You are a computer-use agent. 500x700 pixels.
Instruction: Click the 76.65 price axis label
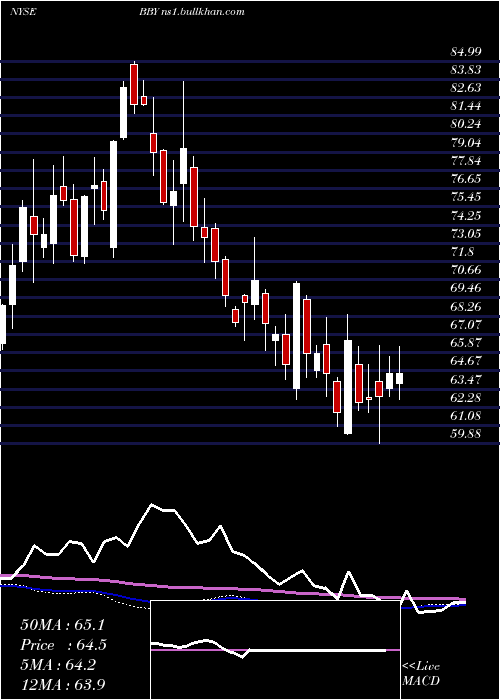pos(466,179)
